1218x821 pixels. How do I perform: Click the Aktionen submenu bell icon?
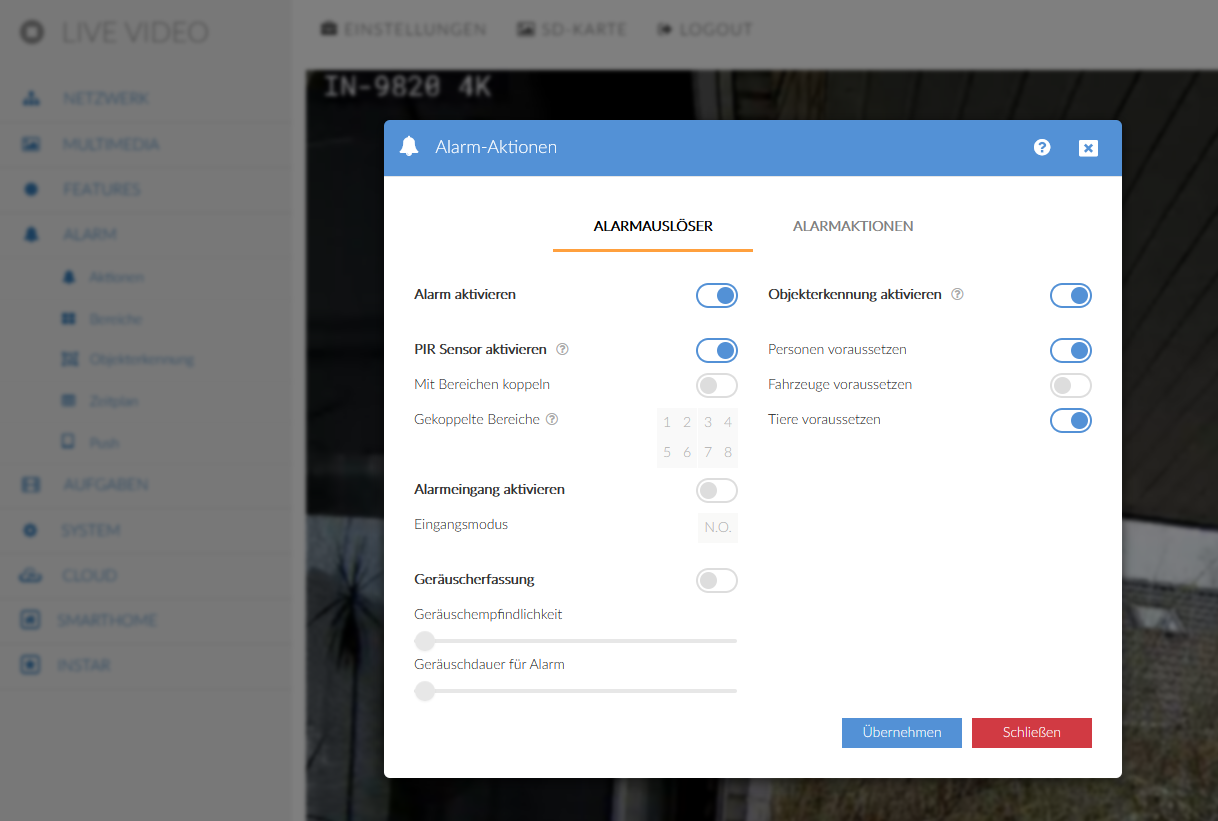click(68, 278)
